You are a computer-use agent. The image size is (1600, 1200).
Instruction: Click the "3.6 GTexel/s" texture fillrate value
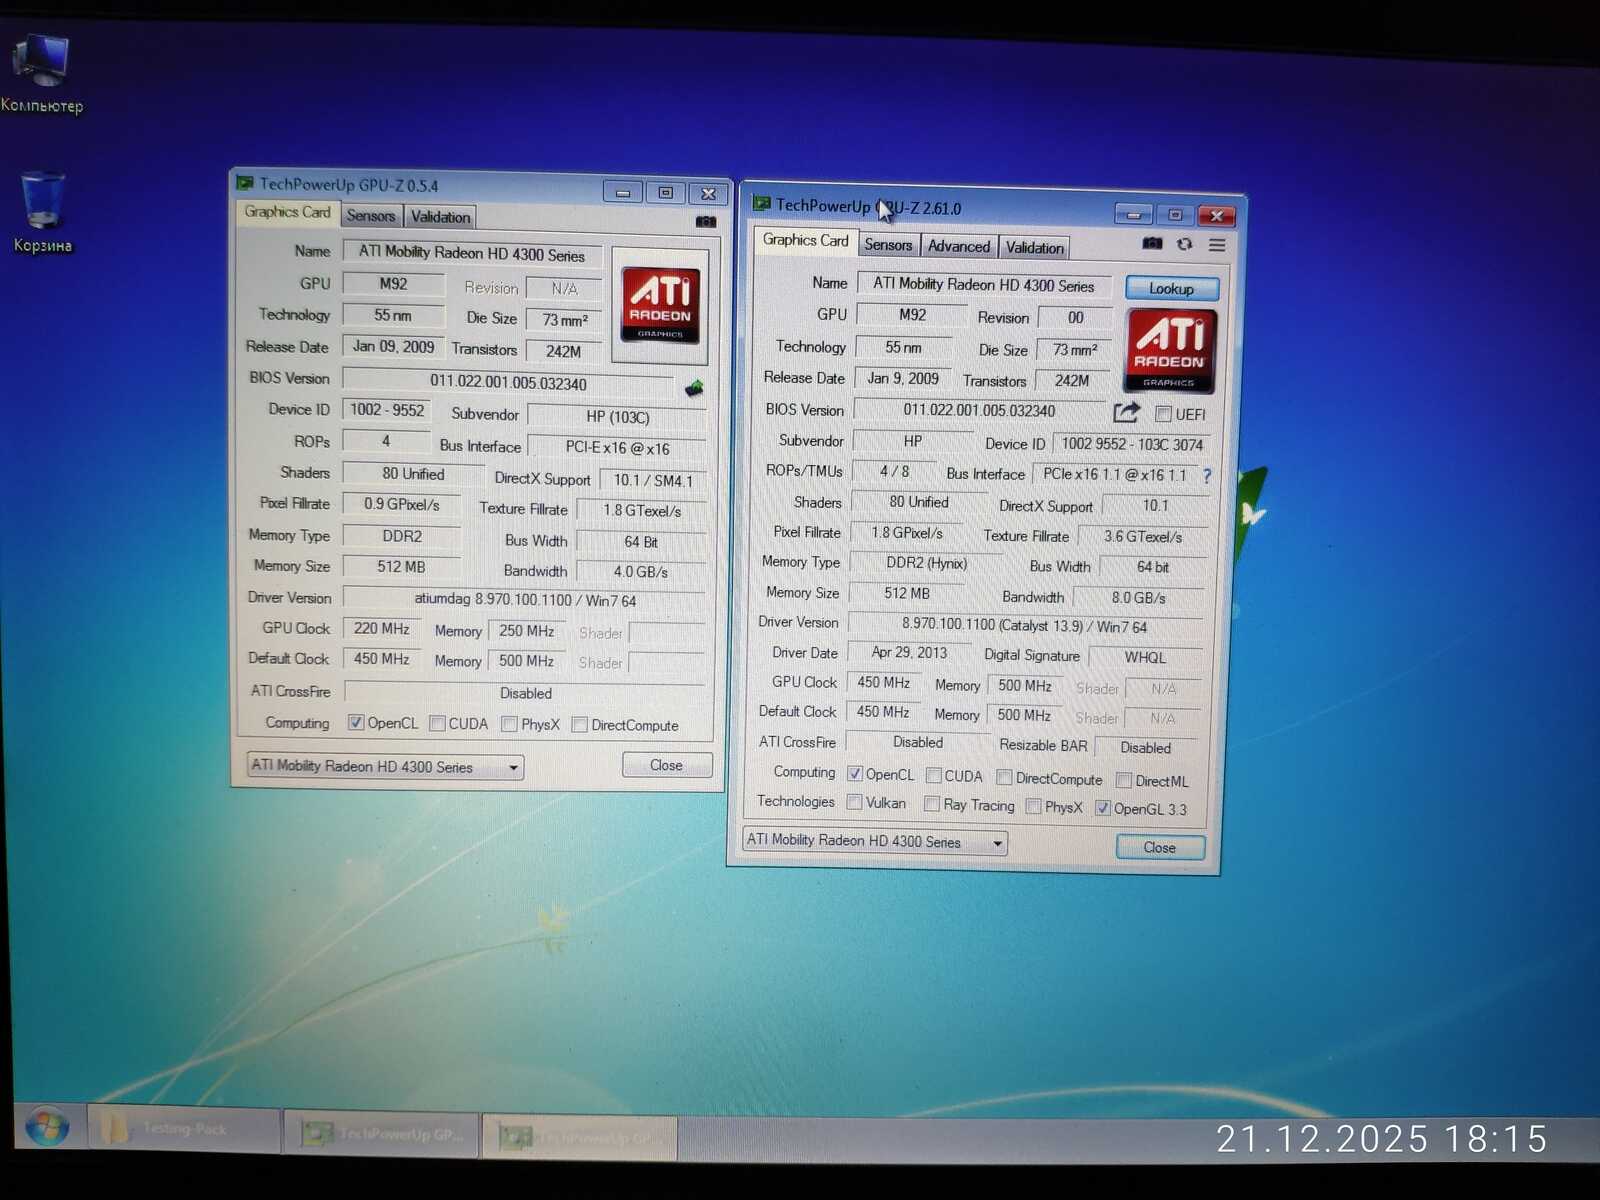1143,537
